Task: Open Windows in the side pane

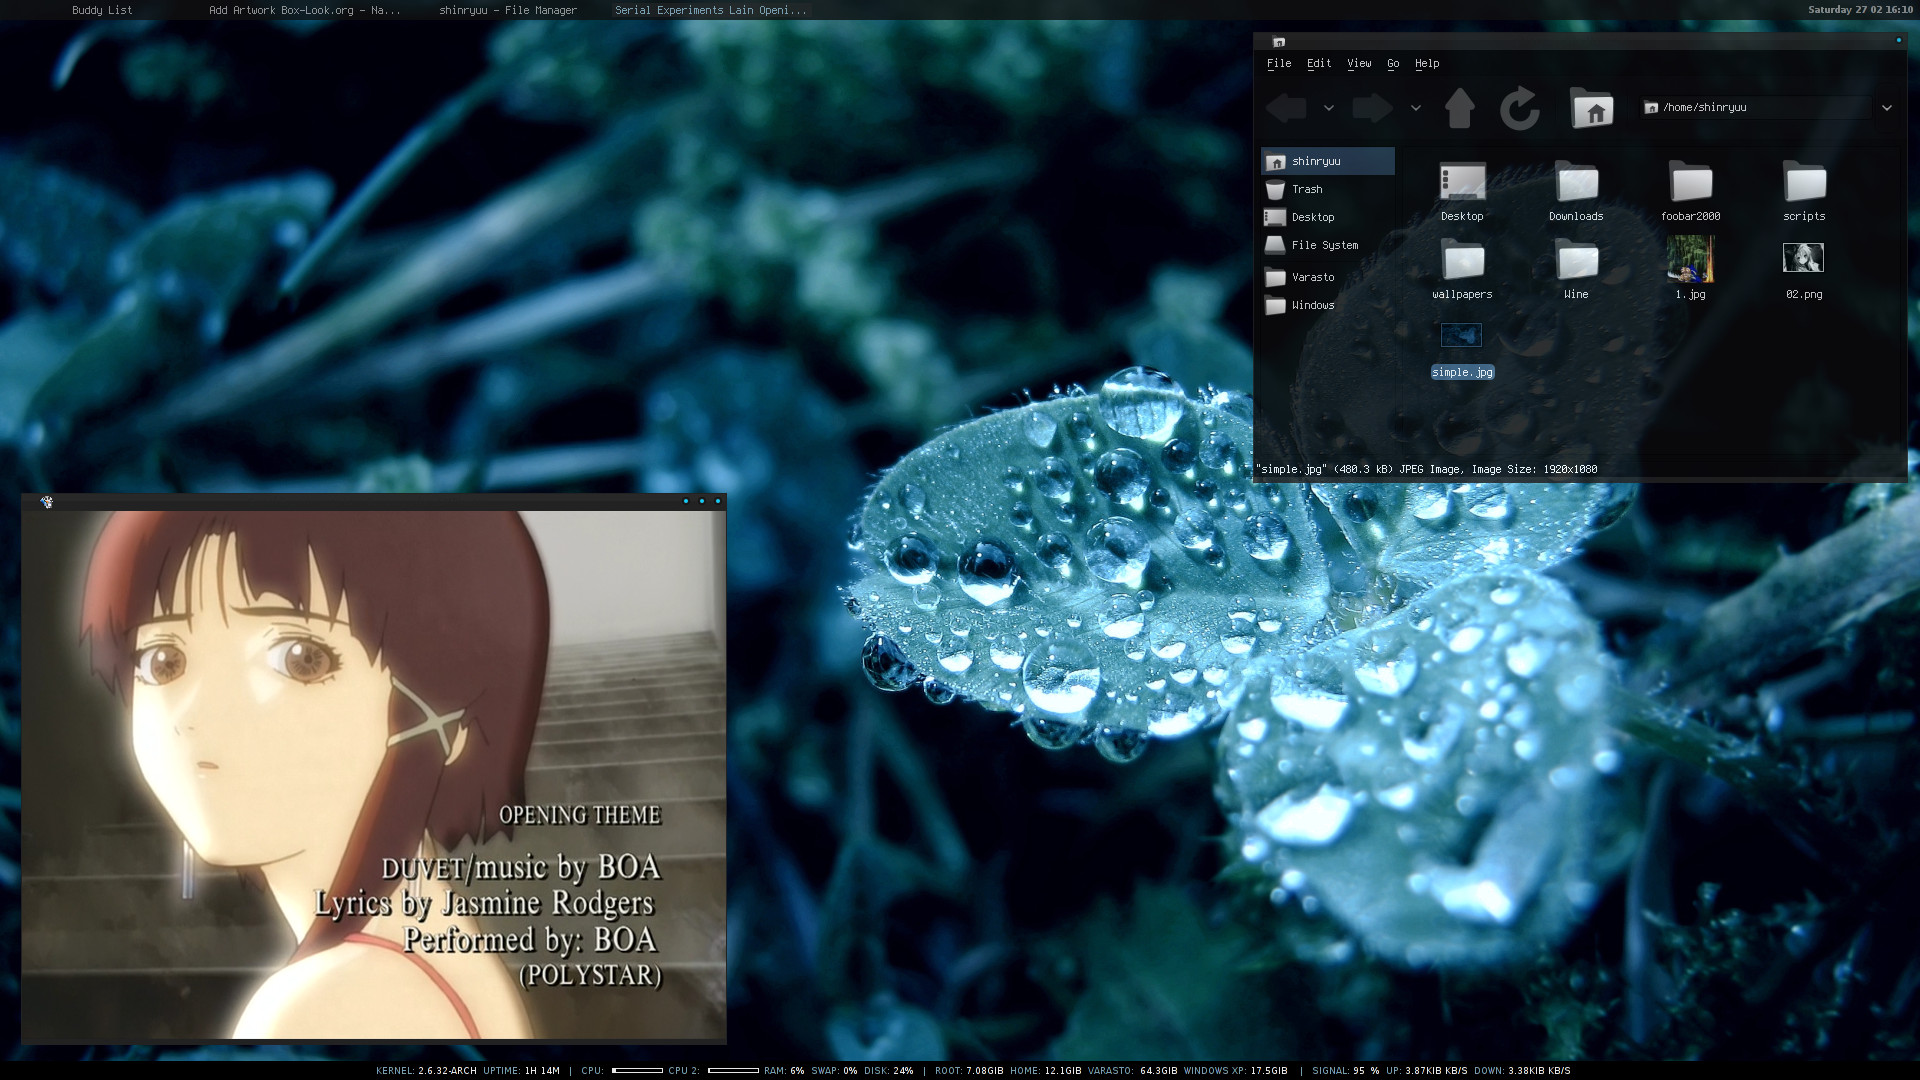Action: tap(1328, 305)
